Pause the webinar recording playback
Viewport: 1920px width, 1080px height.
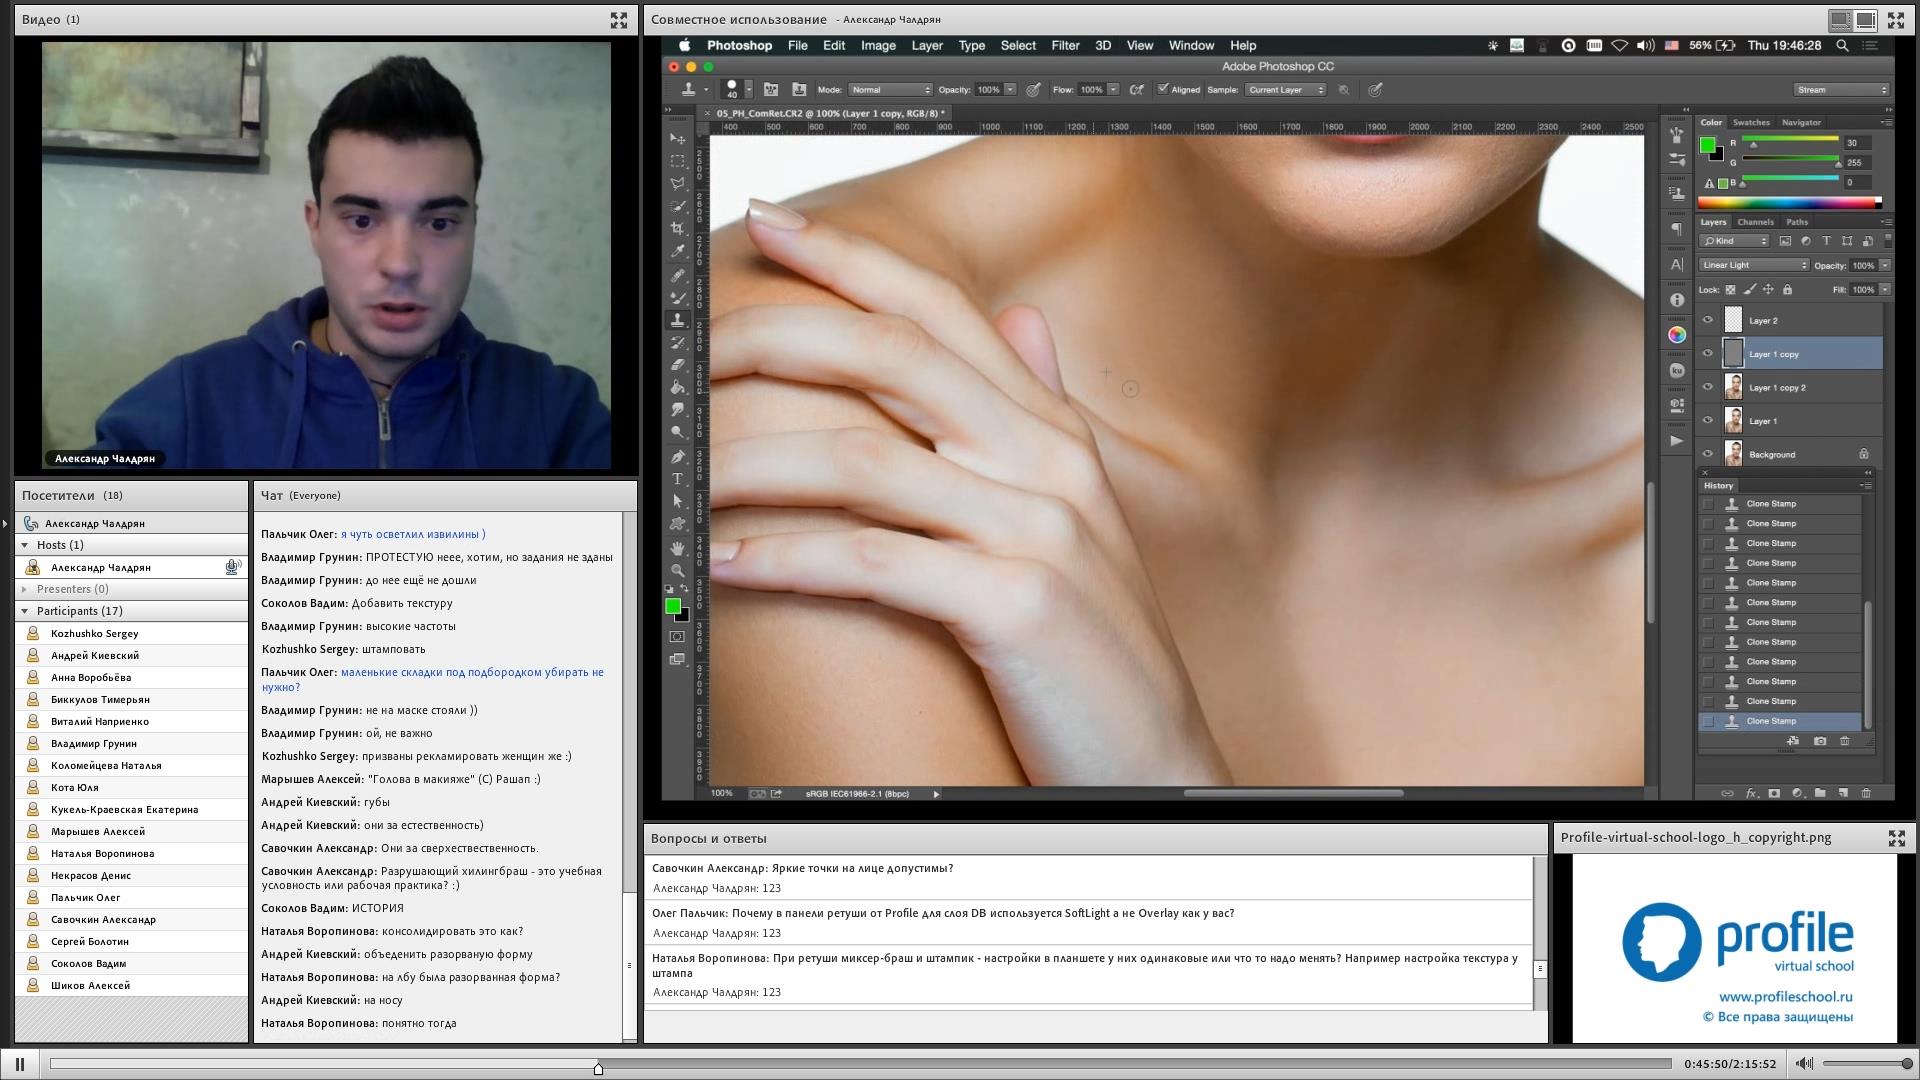[x=20, y=1064]
